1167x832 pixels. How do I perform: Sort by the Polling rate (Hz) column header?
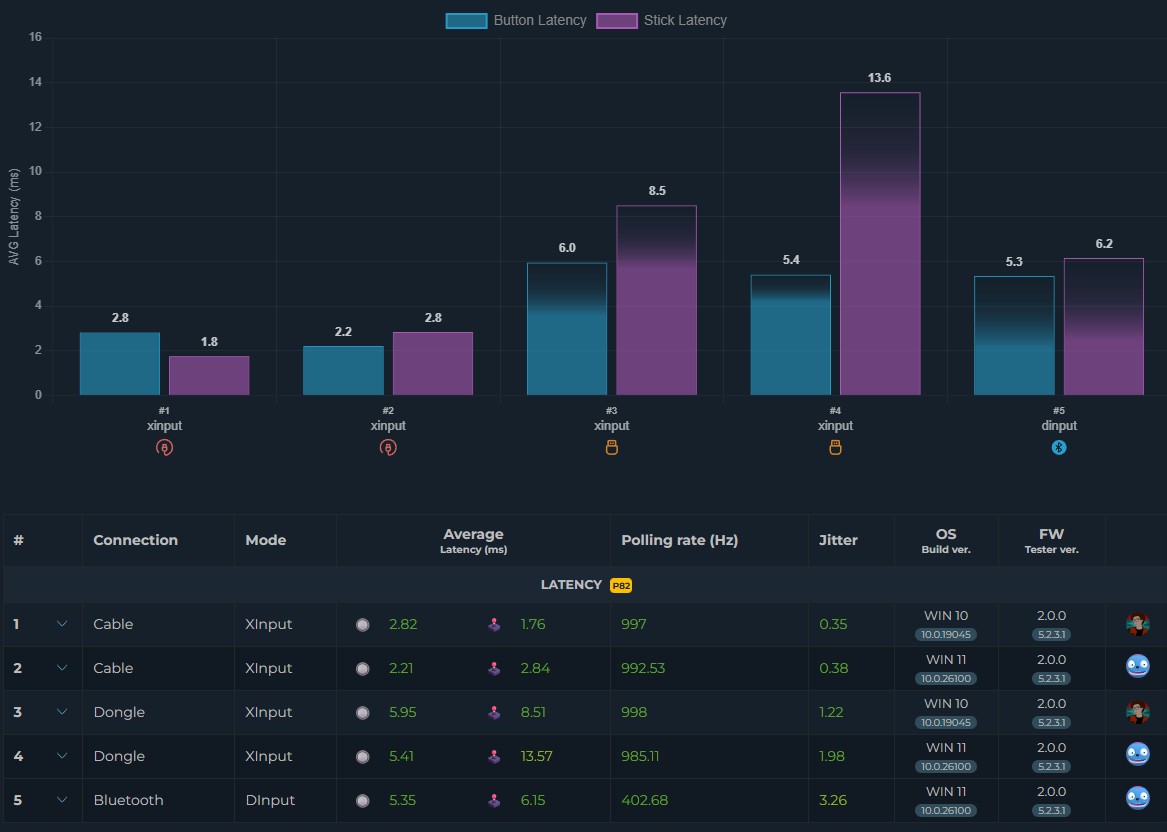(679, 540)
